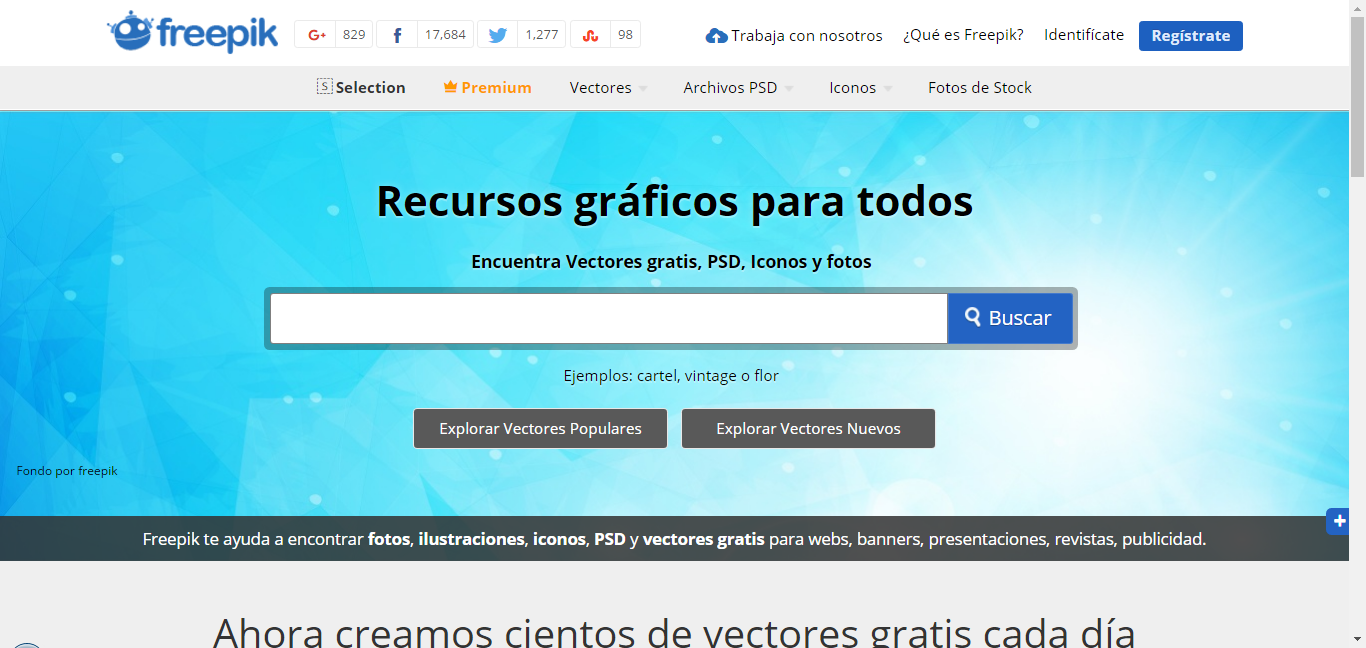1366x648 pixels.
Task: Click the Regístrate button
Action: [x=1190, y=36]
